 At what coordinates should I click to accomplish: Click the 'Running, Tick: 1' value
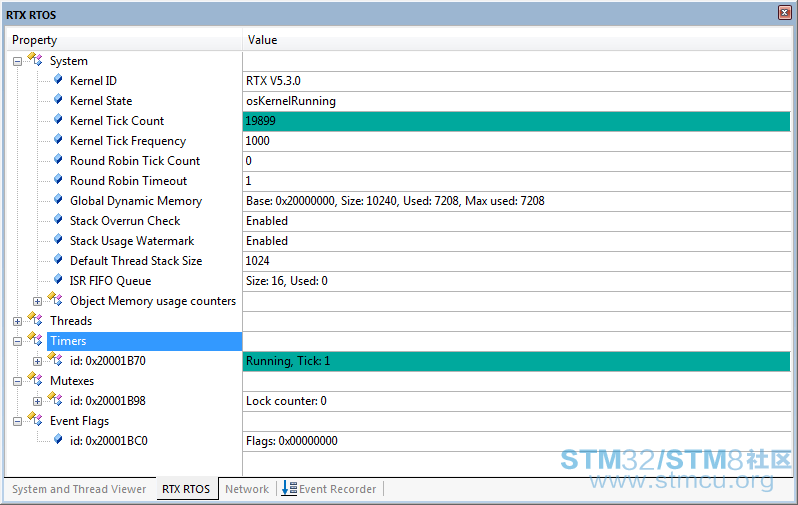pyautogui.click(x=288, y=361)
